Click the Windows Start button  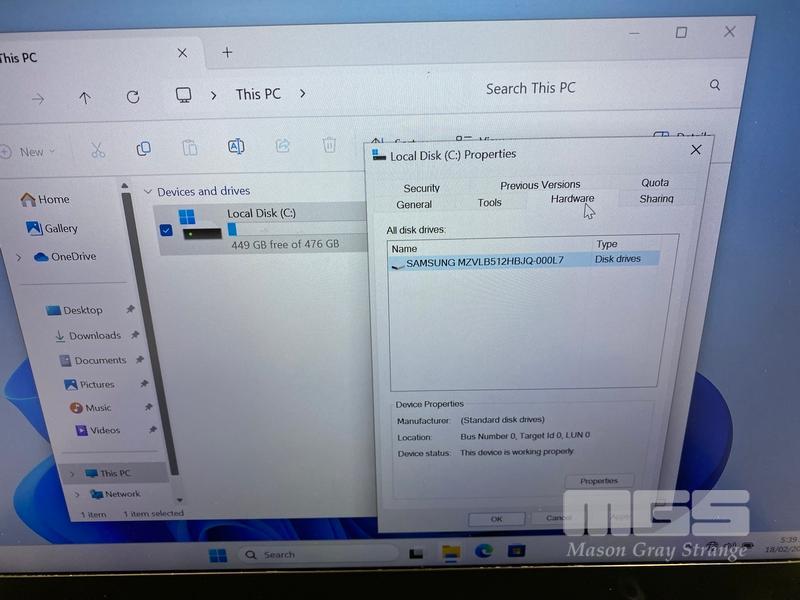(218, 555)
